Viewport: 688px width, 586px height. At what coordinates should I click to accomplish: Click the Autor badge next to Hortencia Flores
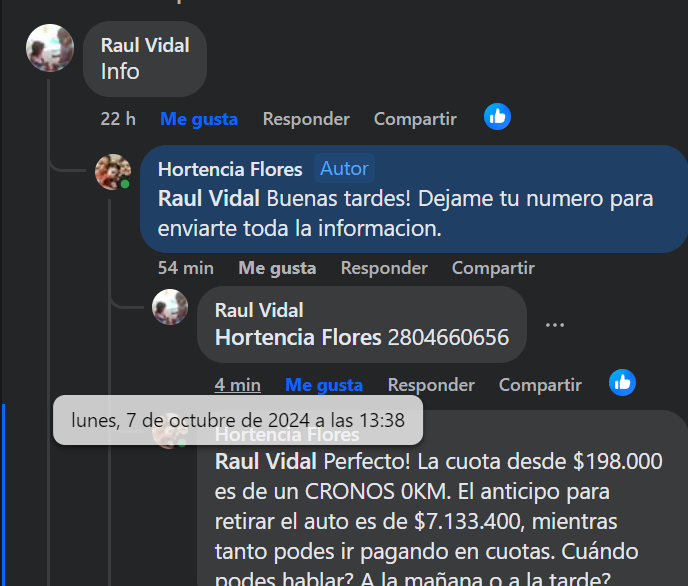click(x=344, y=168)
